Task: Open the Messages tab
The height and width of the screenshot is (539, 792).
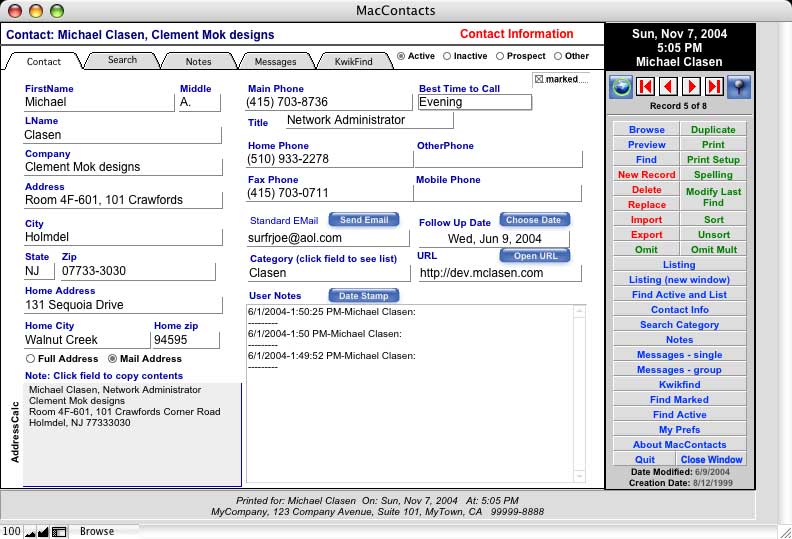Action: point(275,61)
